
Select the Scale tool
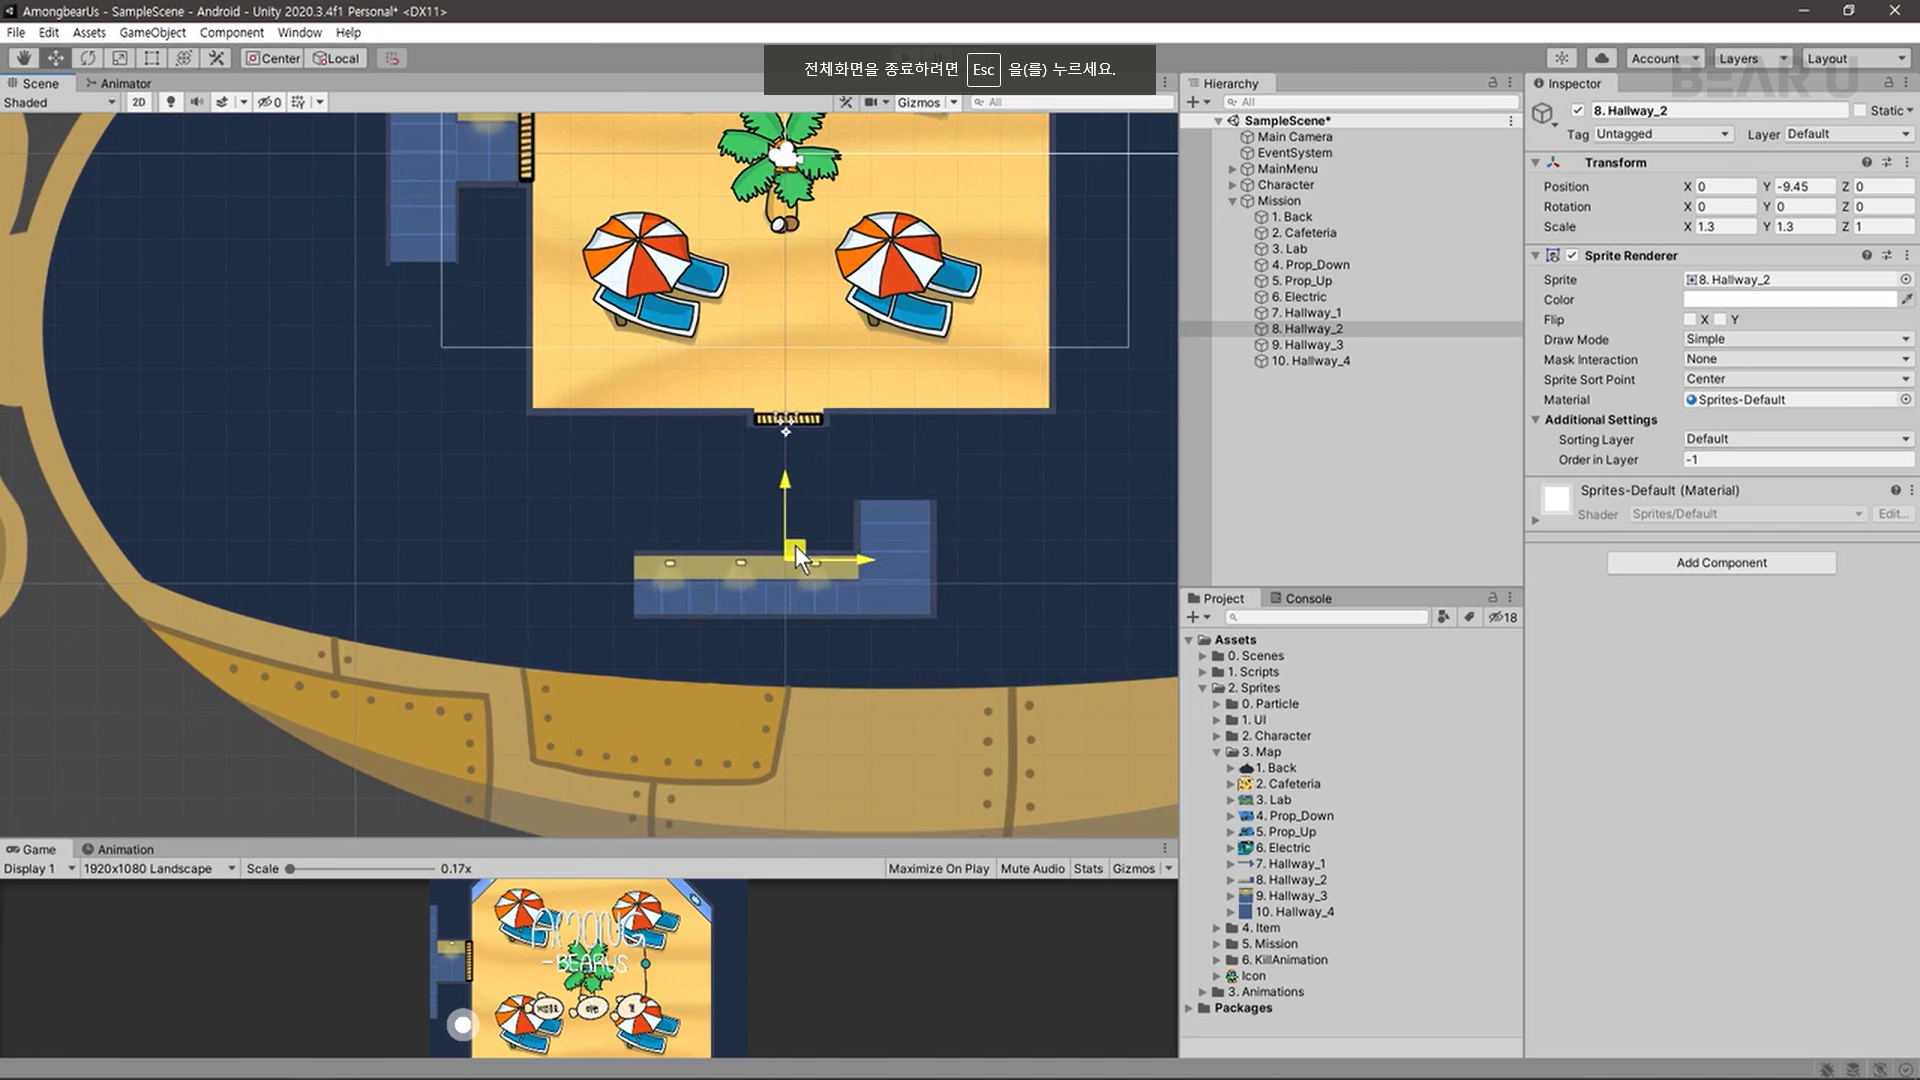[120, 58]
